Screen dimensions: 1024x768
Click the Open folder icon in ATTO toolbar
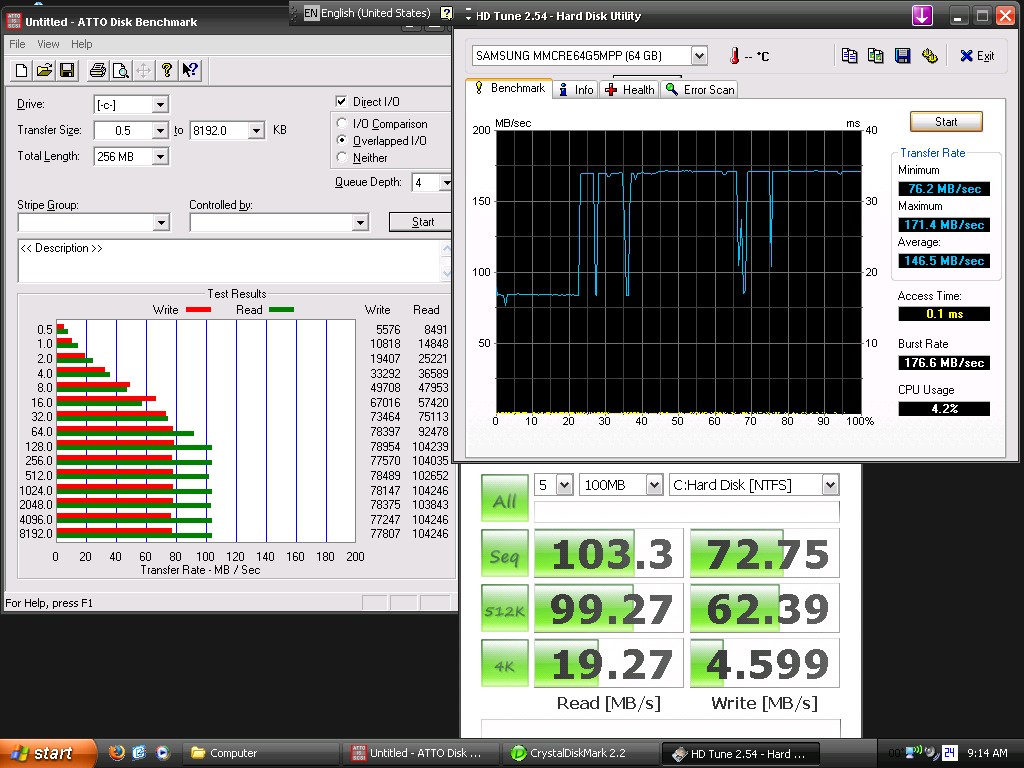tap(44, 70)
